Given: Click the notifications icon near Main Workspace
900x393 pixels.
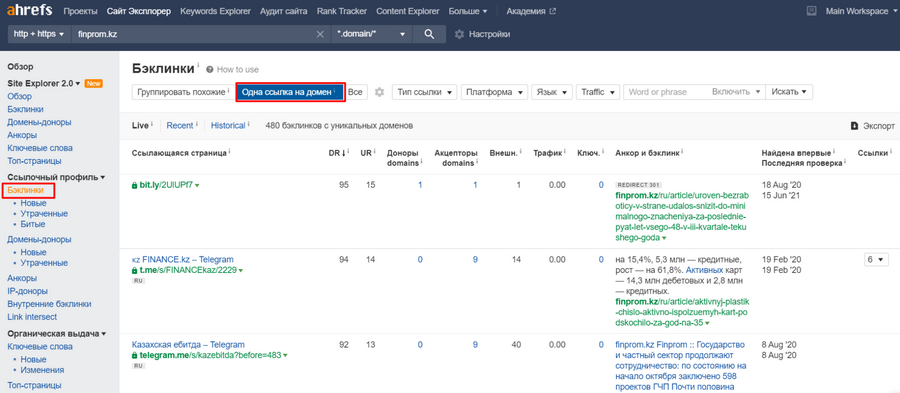Looking at the screenshot, I should pos(812,11).
